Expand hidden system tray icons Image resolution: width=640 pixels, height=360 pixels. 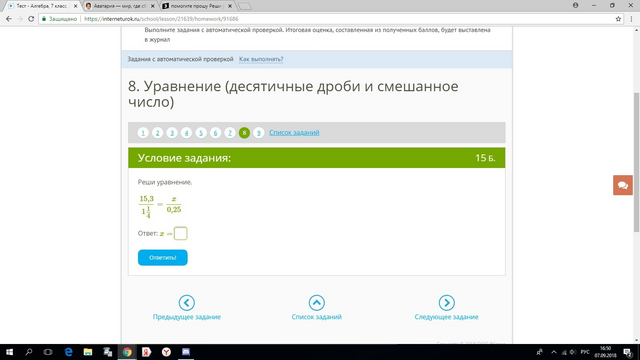pyautogui.click(x=554, y=352)
